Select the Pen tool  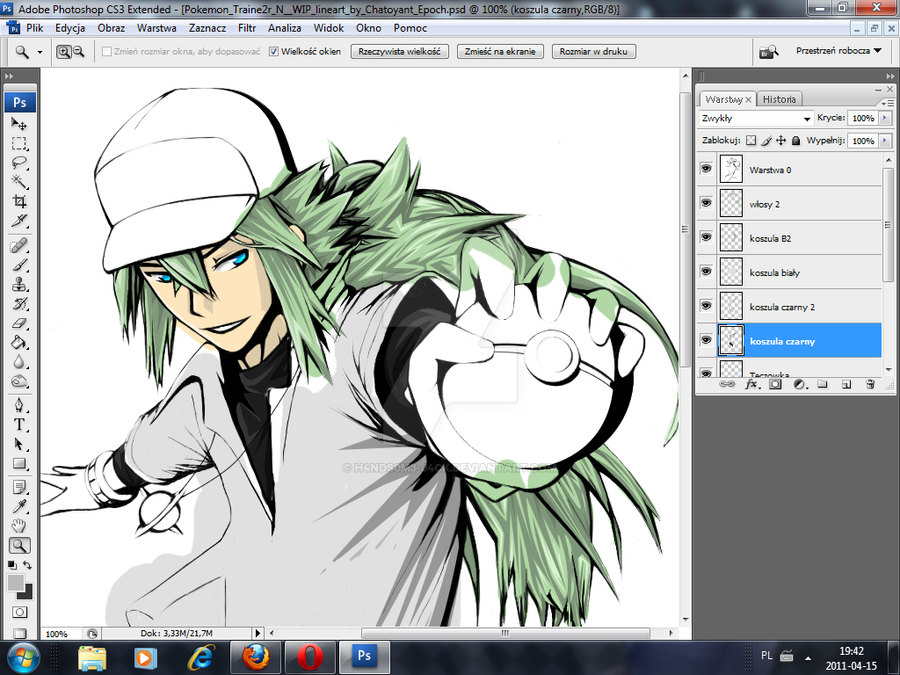click(x=19, y=406)
